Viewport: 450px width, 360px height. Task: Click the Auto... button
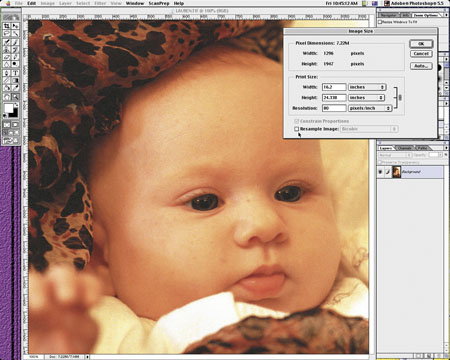[421, 66]
